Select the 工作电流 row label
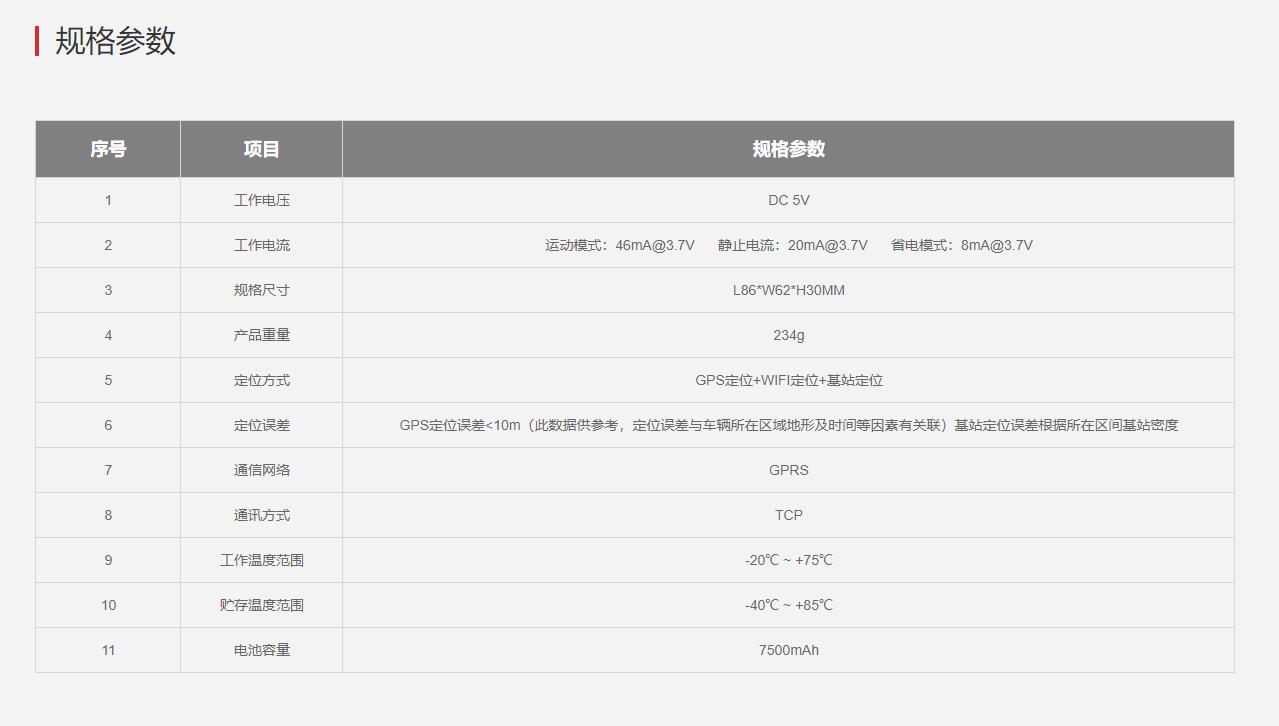Image resolution: width=1279 pixels, height=726 pixels. (x=261, y=245)
